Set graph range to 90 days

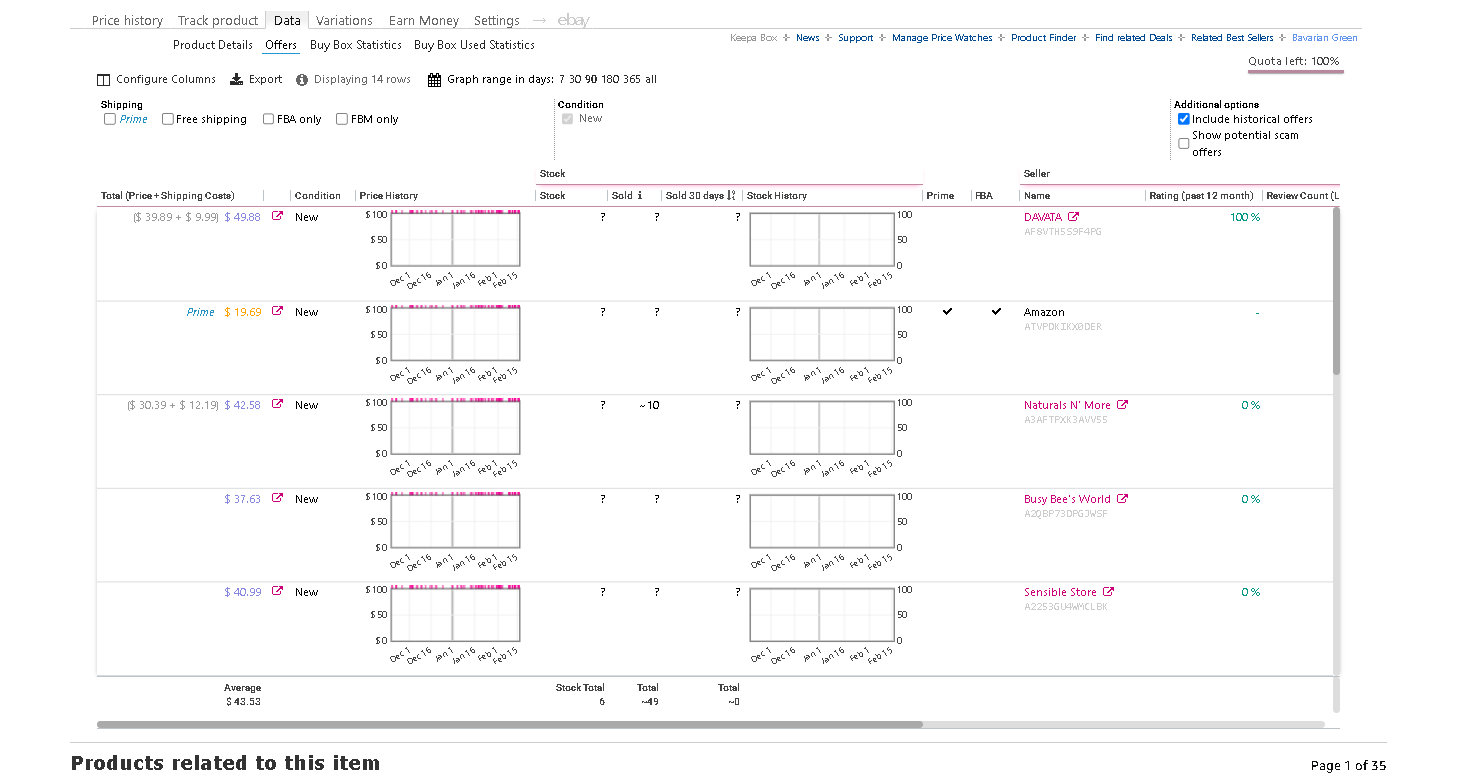click(592, 80)
